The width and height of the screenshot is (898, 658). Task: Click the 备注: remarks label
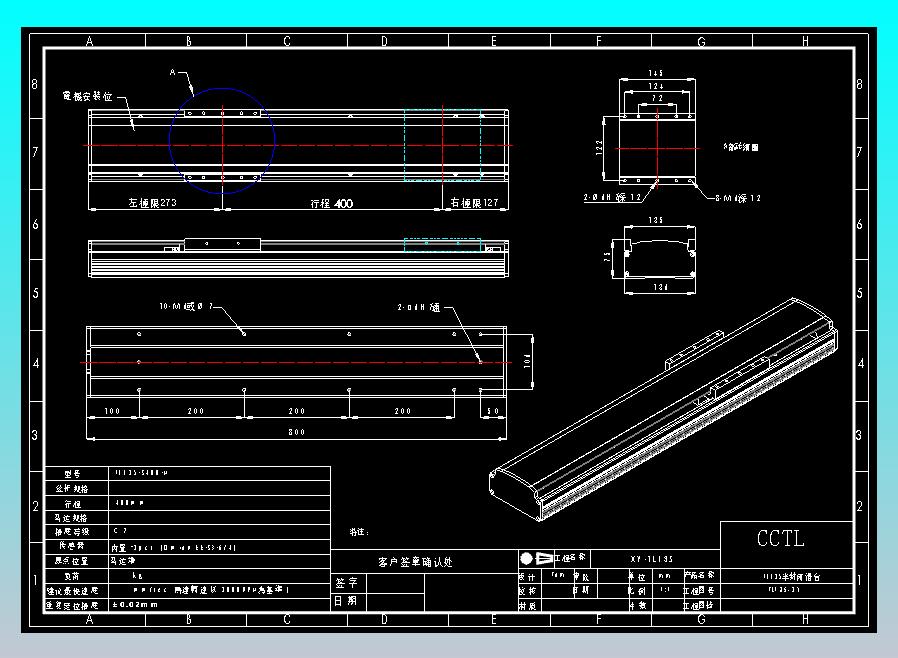pos(359,531)
